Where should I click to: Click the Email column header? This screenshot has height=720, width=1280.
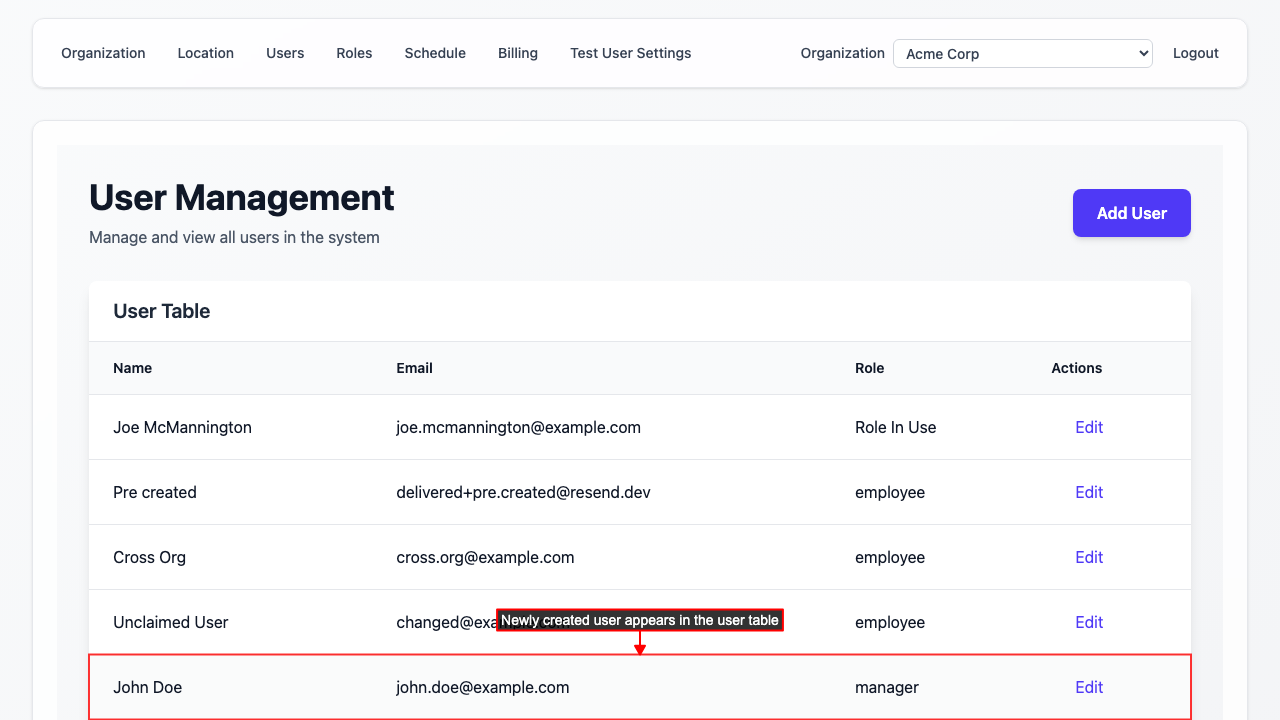[x=414, y=368]
